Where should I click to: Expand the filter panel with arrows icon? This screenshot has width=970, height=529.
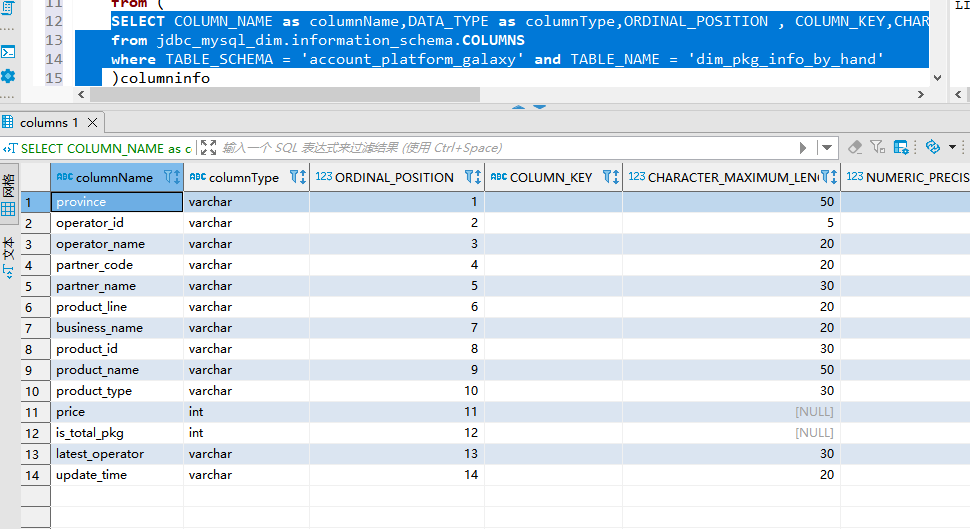point(208,148)
